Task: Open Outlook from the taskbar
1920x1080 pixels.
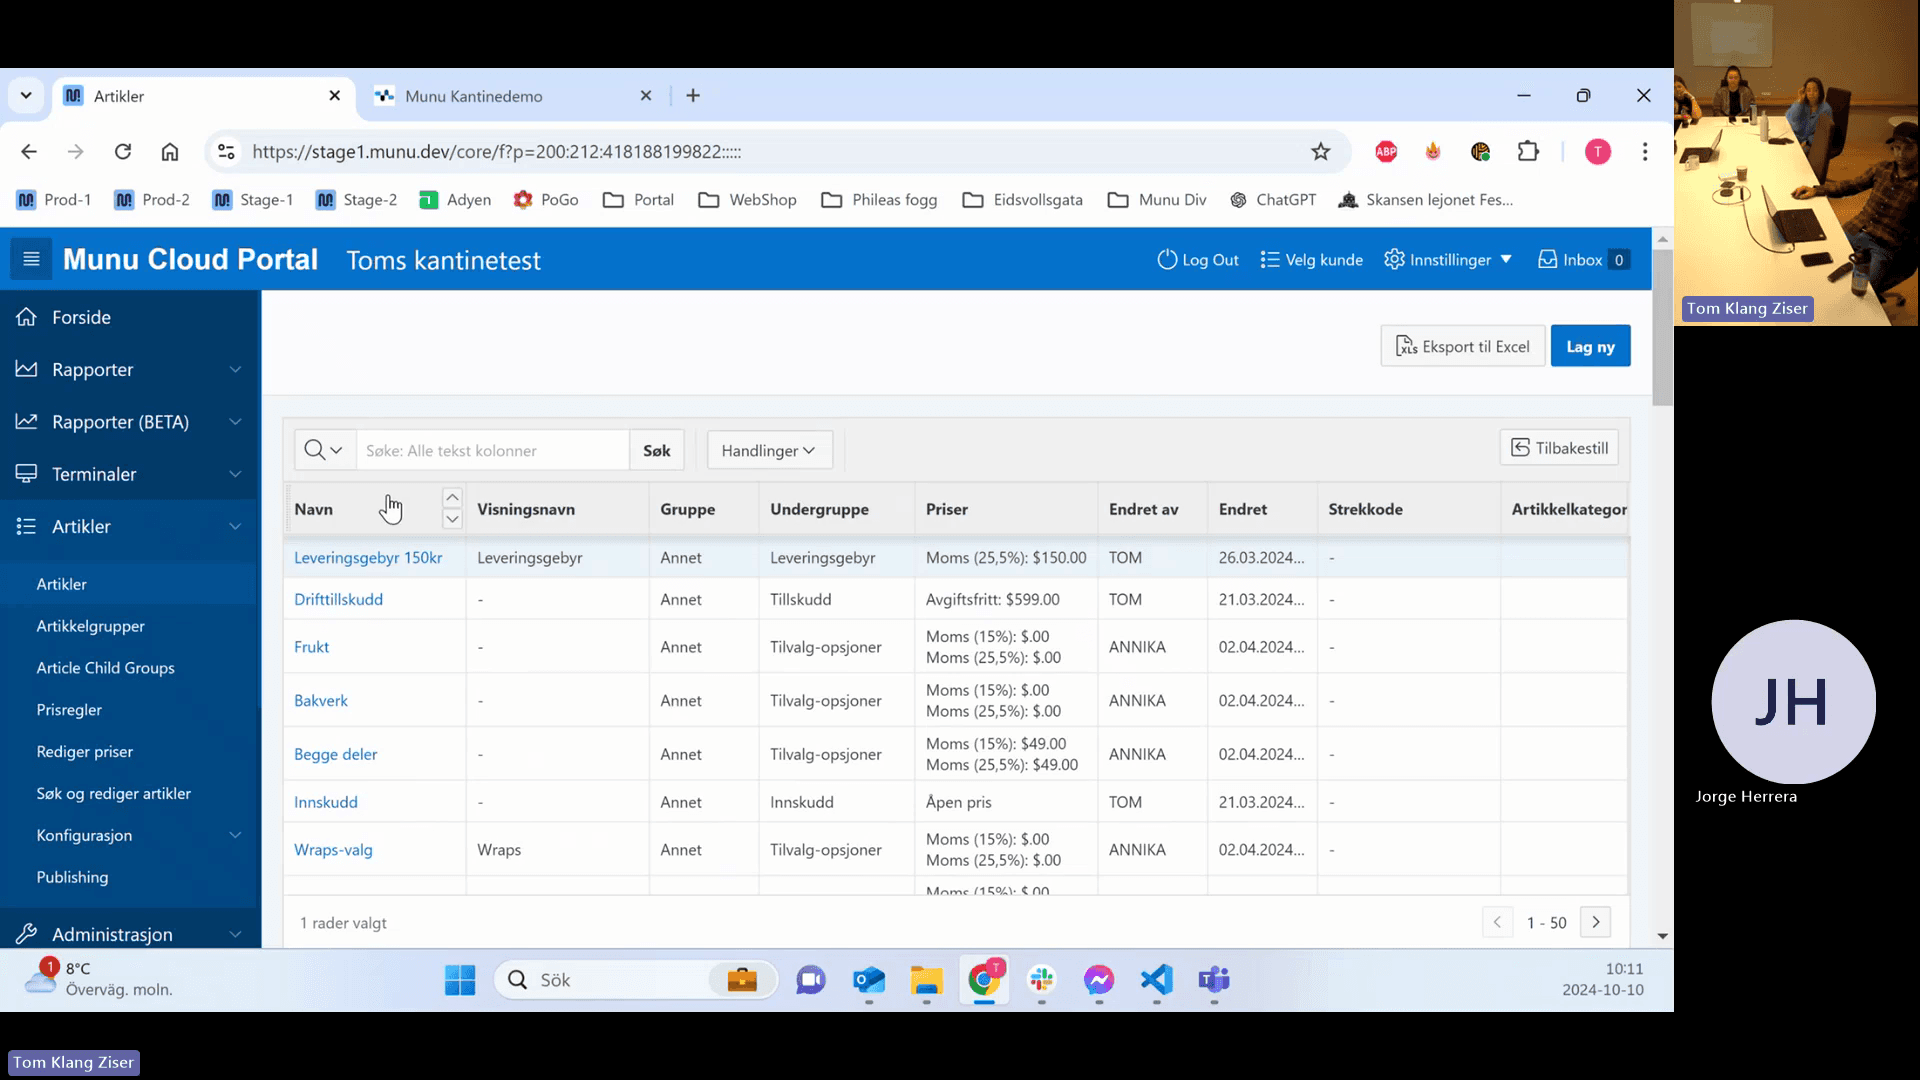Action: click(869, 980)
